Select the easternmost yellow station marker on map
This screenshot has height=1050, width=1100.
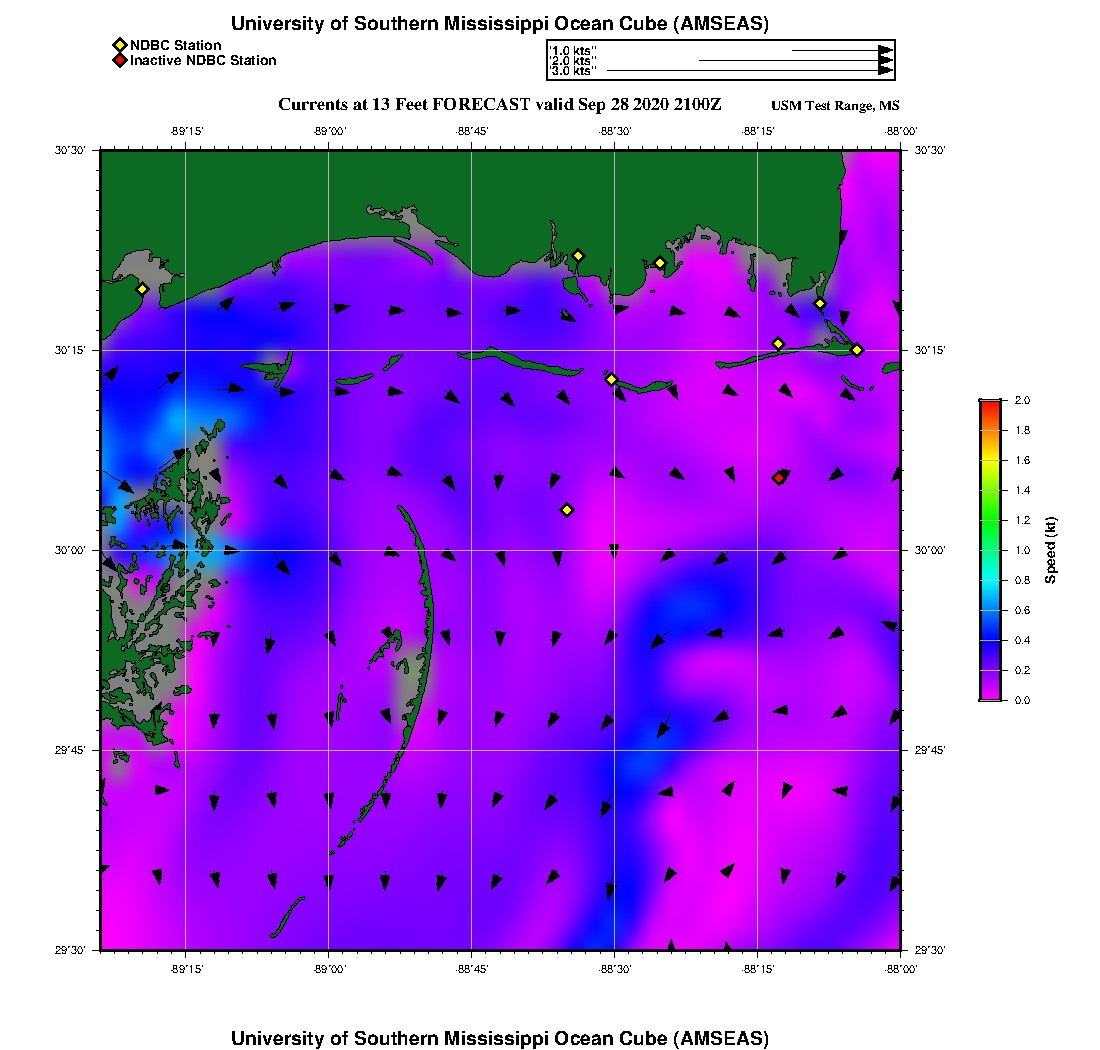[x=857, y=349]
